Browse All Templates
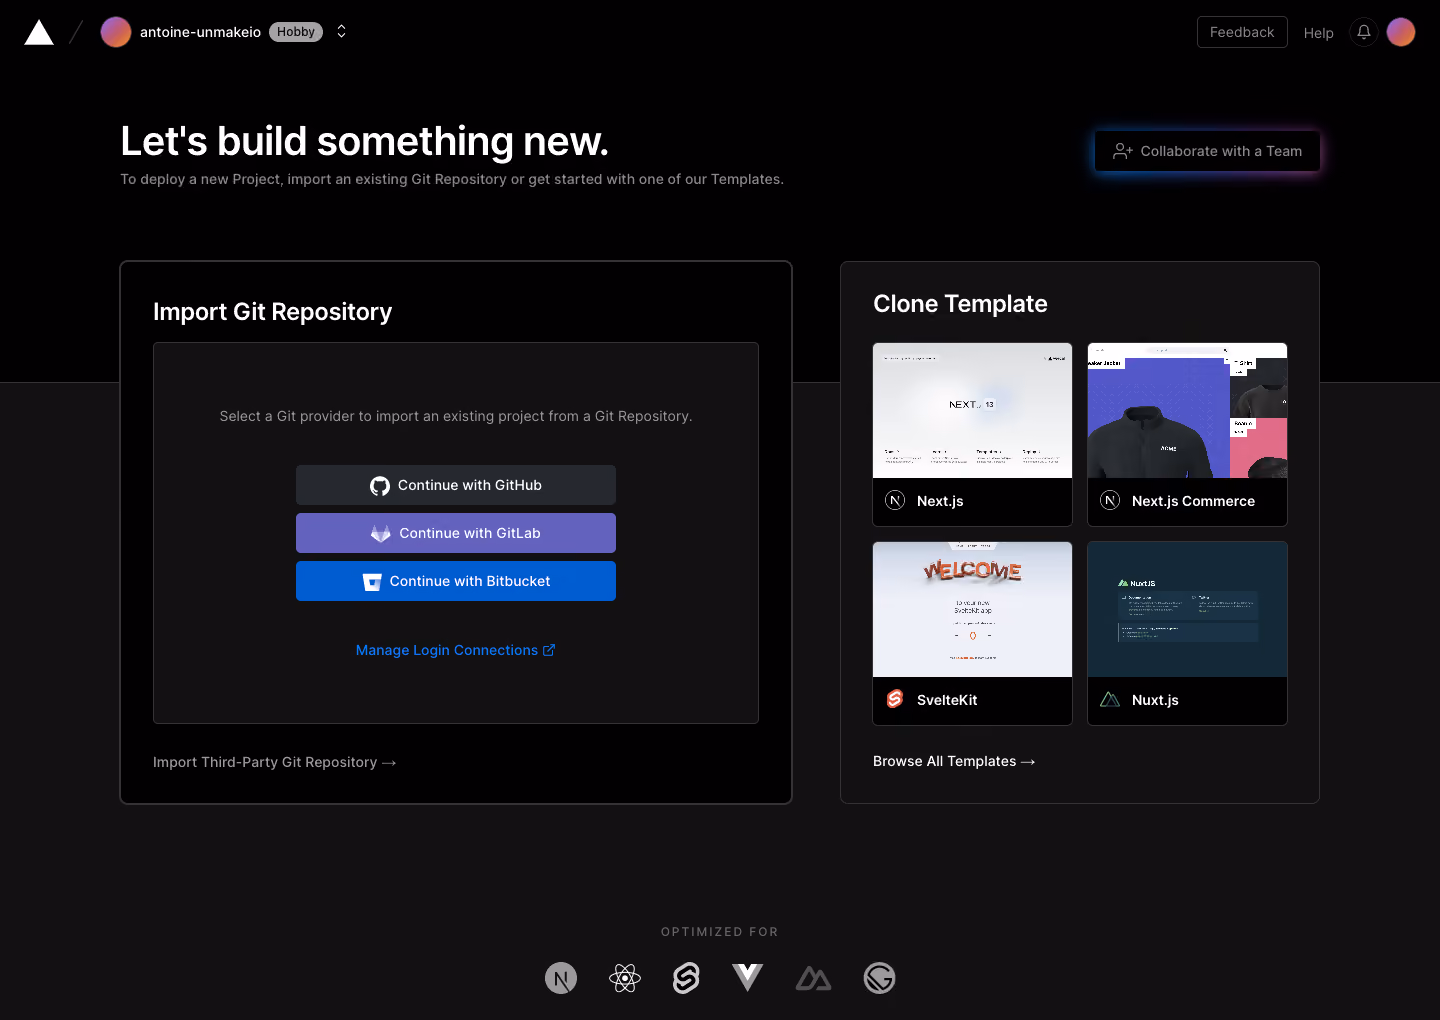This screenshot has width=1440, height=1020. click(x=954, y=761)
